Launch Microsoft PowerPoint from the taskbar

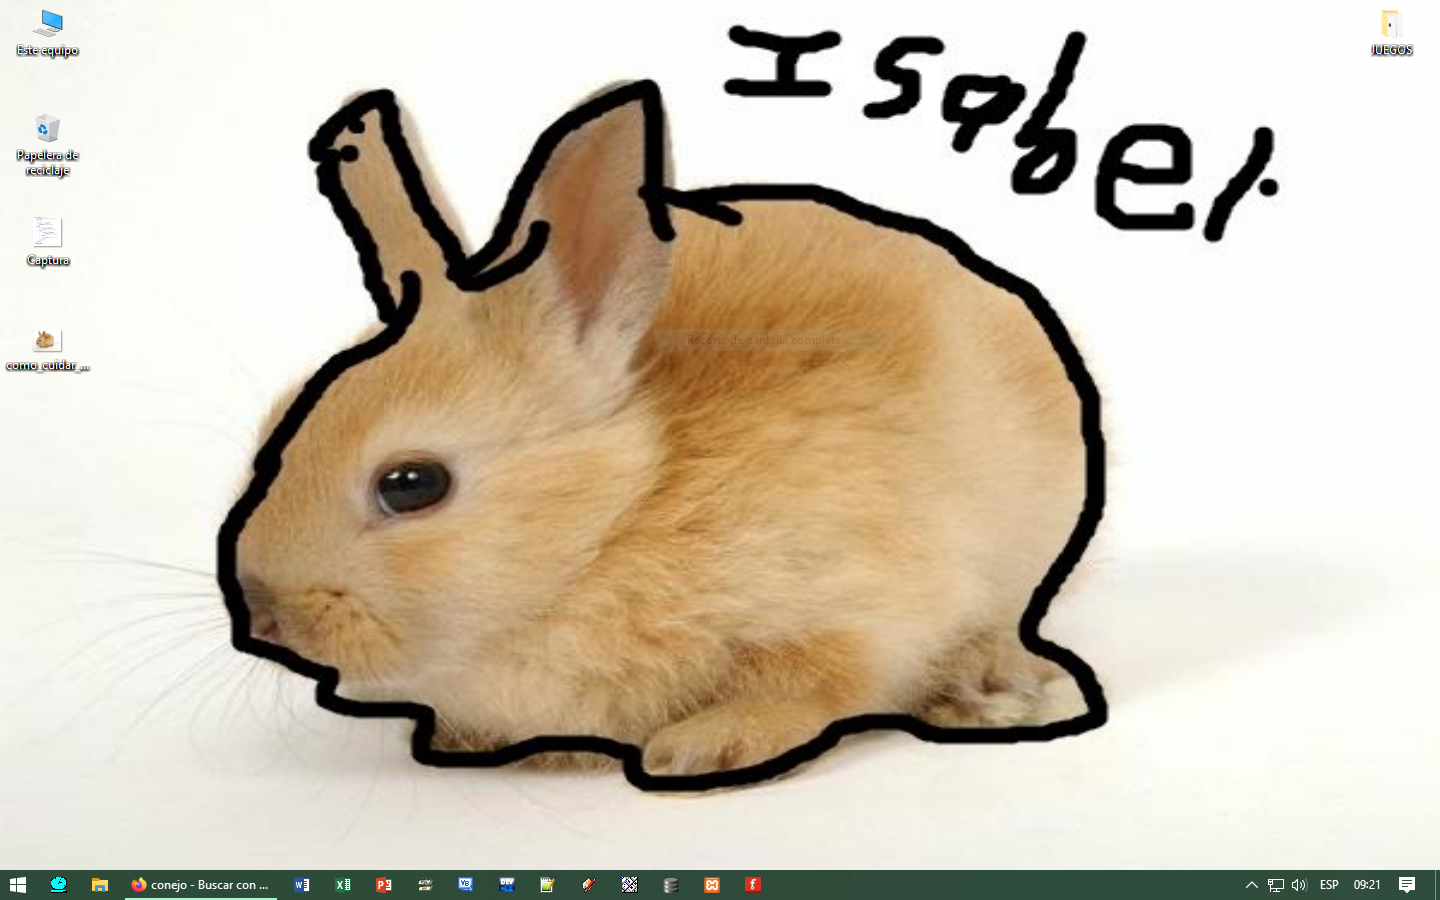tap(384, 885)
